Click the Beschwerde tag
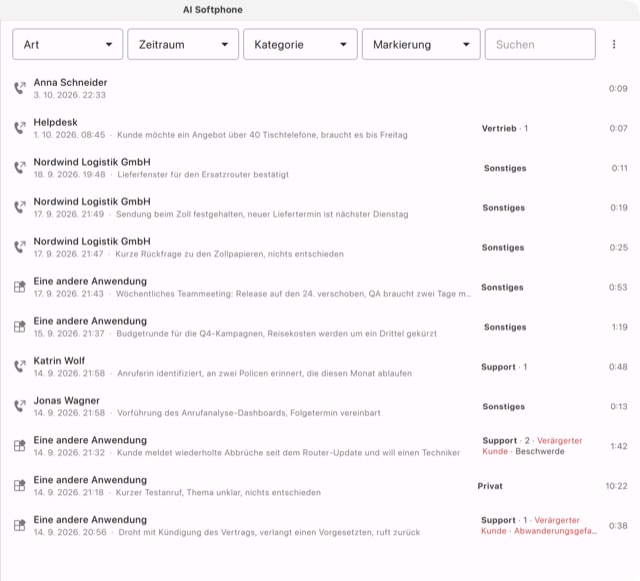The image size is (640, 581). 540,451
